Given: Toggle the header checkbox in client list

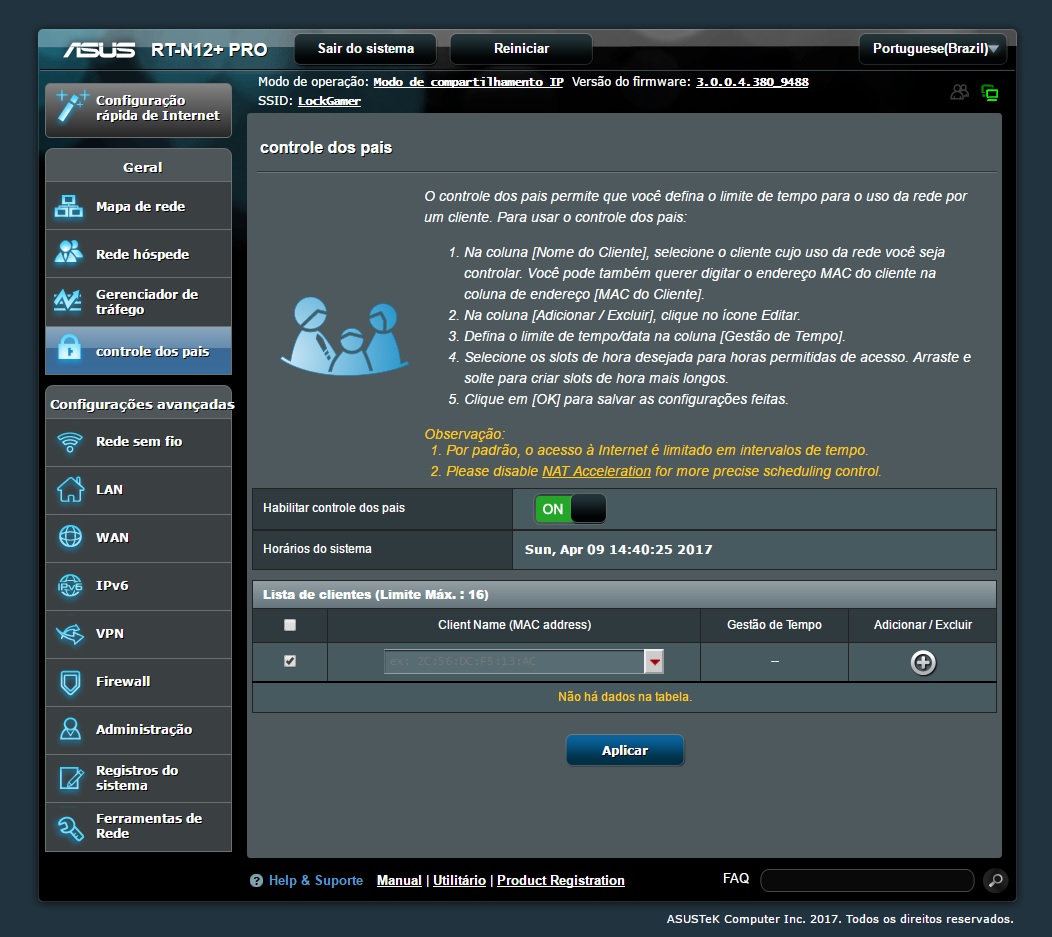Looking at the screenshot, I should click(290, 625).
